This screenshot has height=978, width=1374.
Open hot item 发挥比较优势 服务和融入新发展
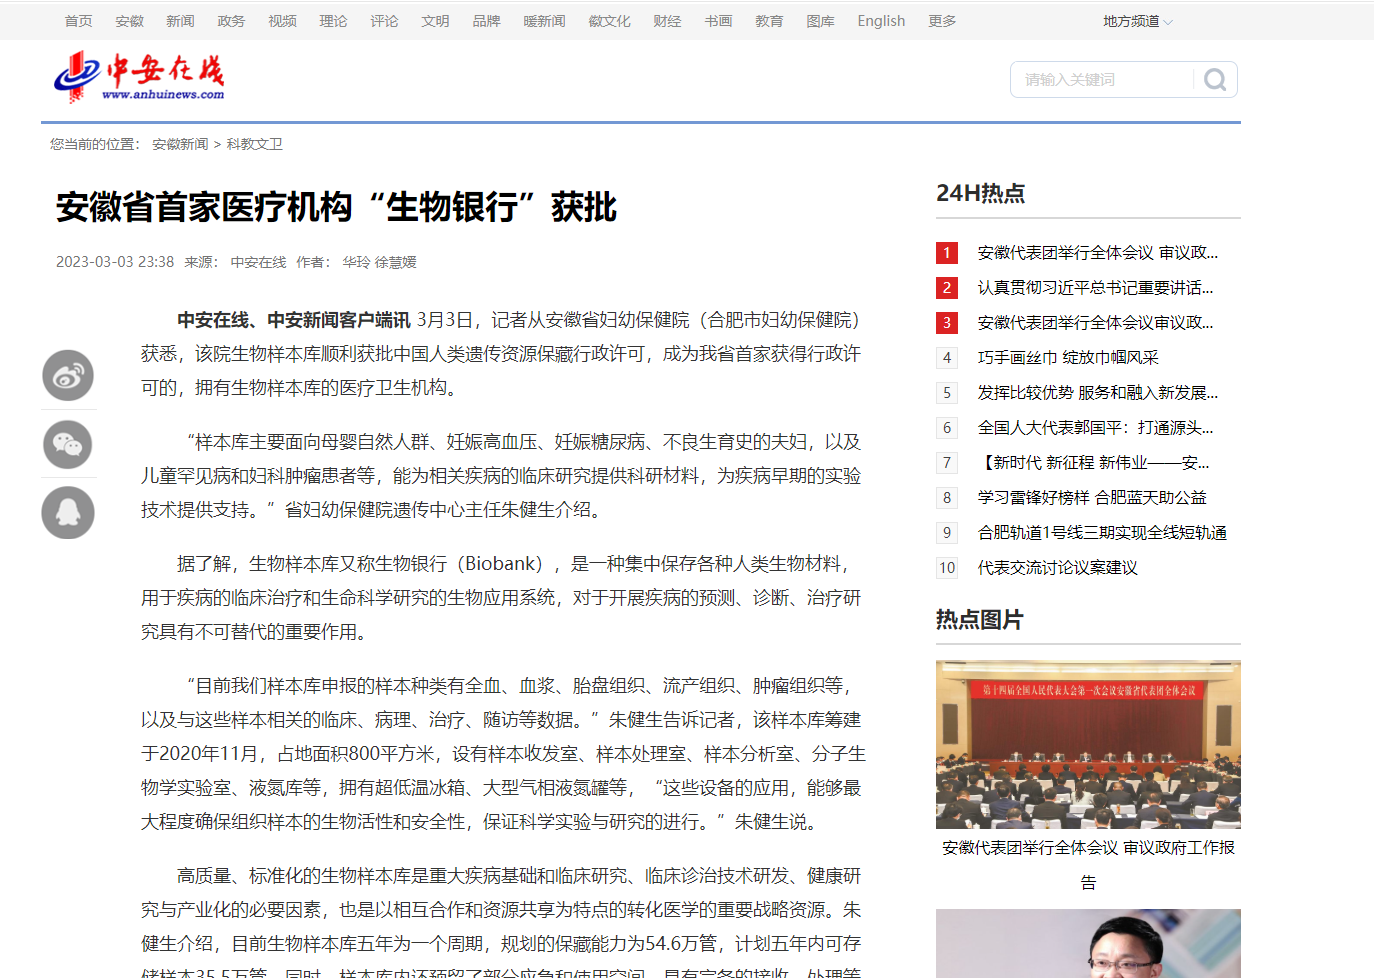click(1098, 393)
